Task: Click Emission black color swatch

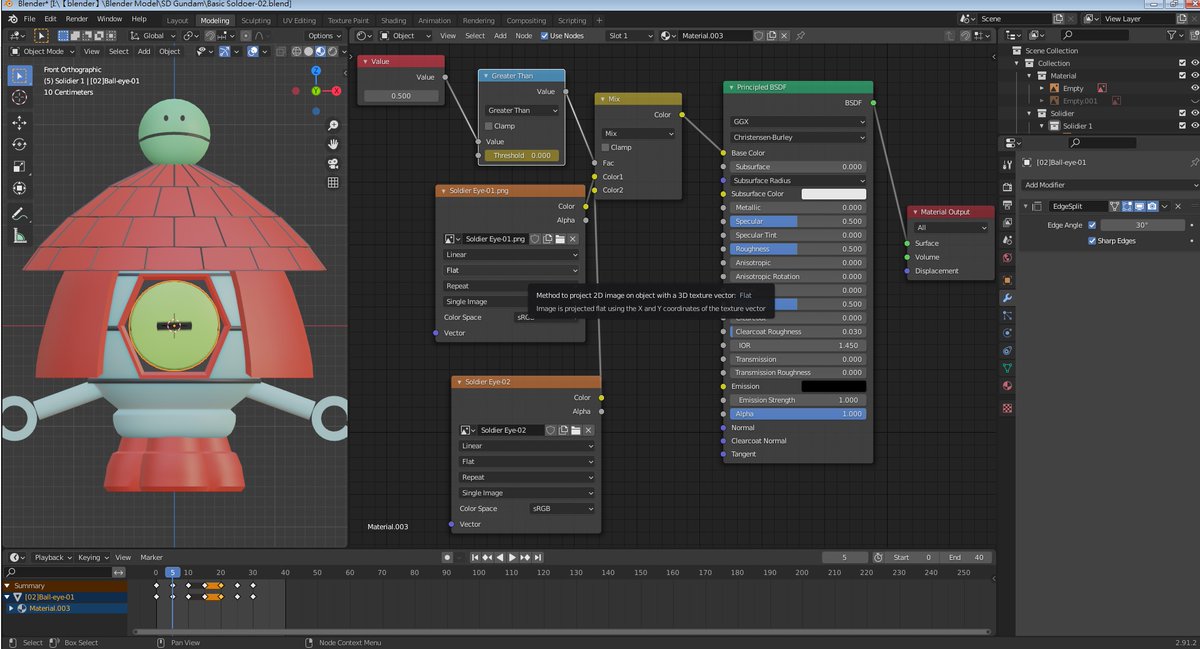Action: click(833, 386)
